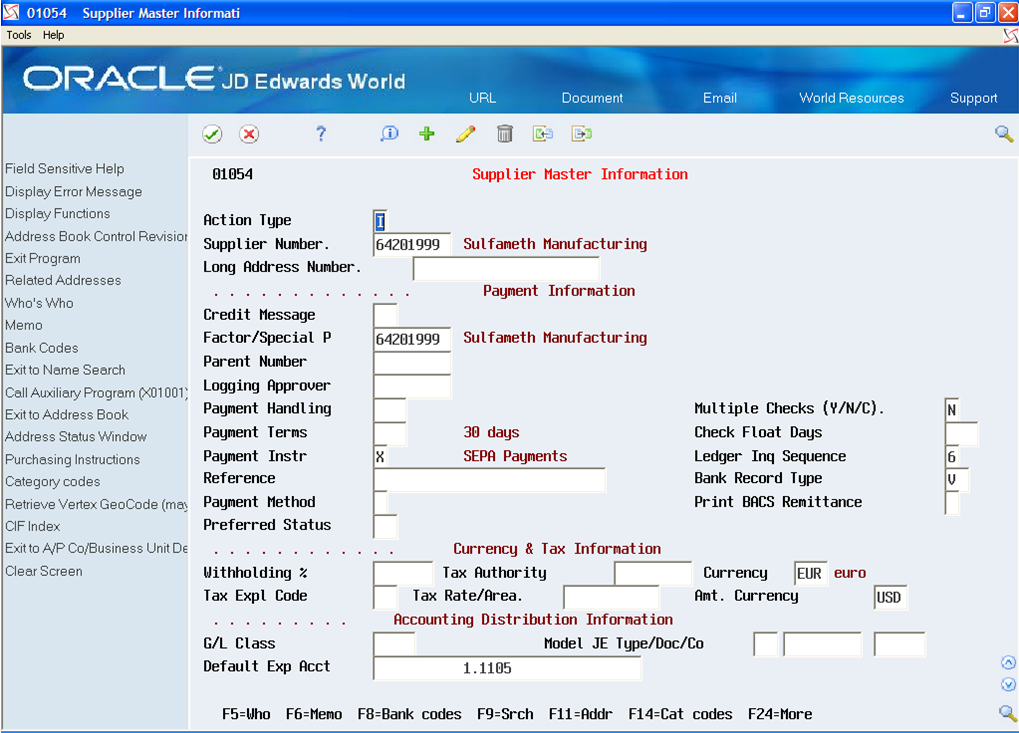The width and height of the screenshot is (1019, 733).
Task: Click the Currency field showing EUR
Action: (x=810, y=574)
